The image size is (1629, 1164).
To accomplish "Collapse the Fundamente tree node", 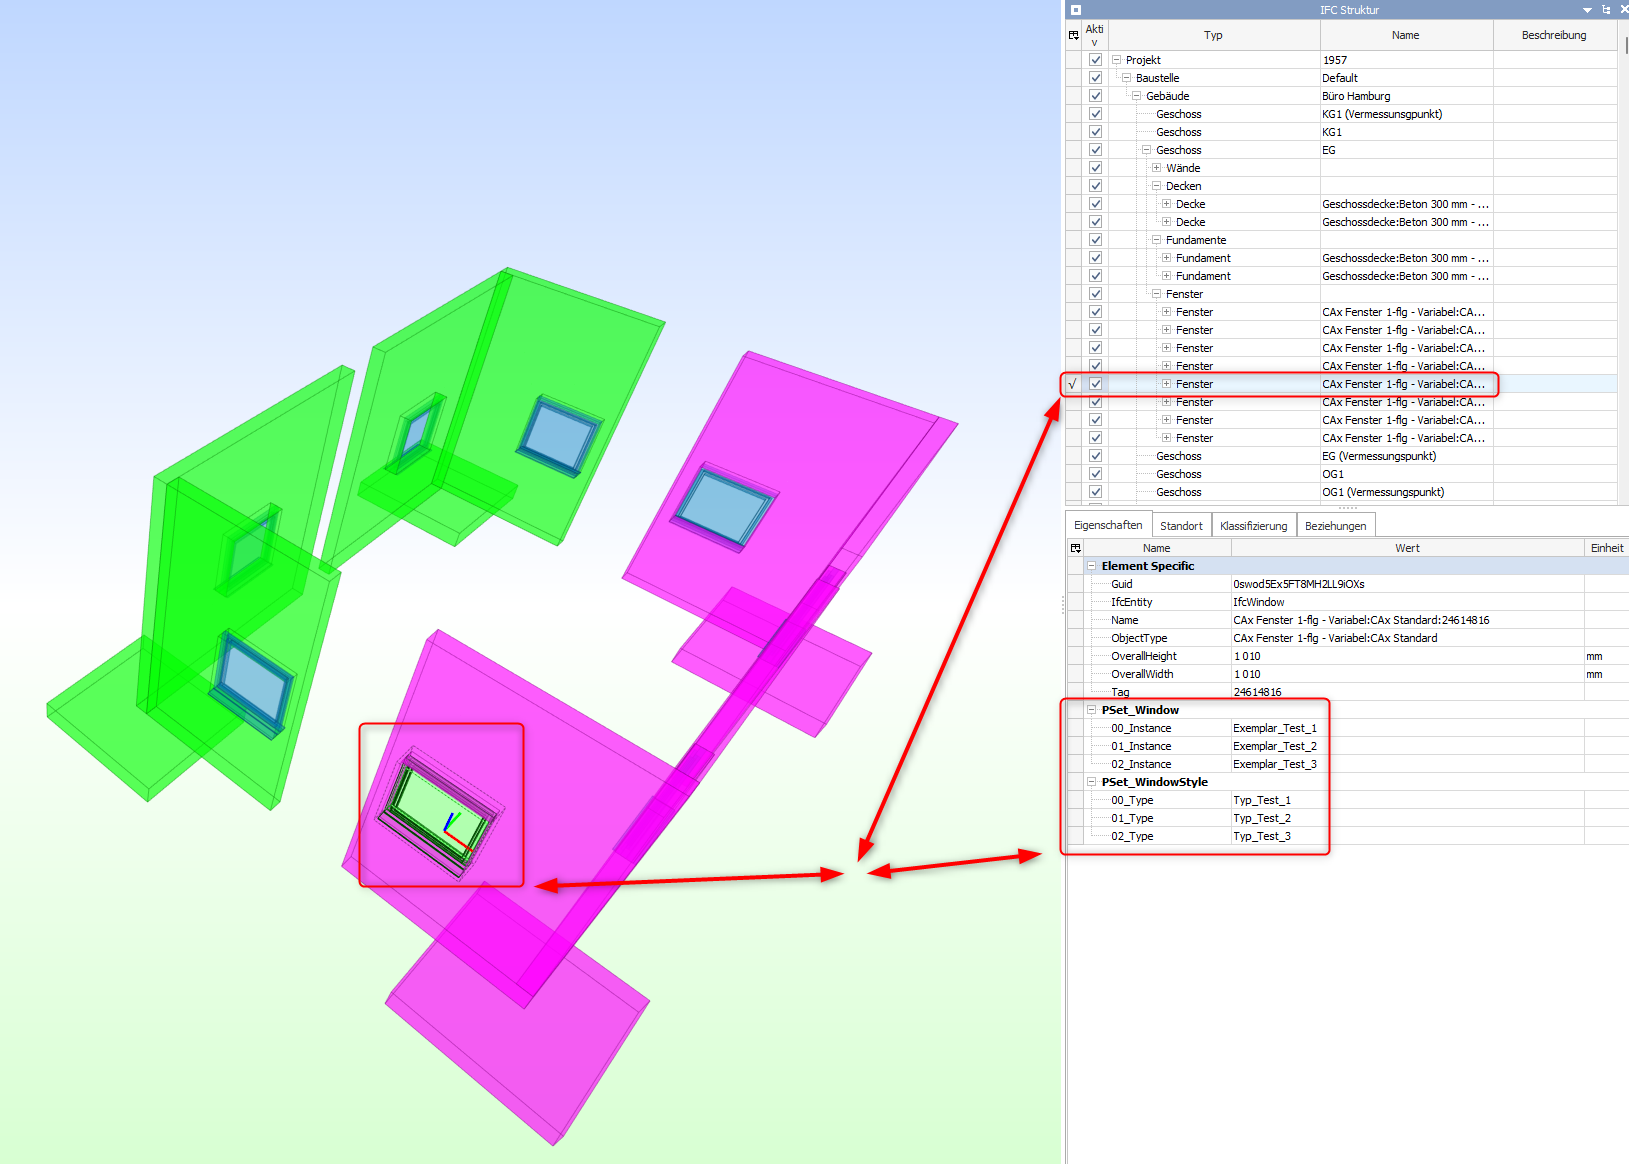I will click(x=1156, y=240).
